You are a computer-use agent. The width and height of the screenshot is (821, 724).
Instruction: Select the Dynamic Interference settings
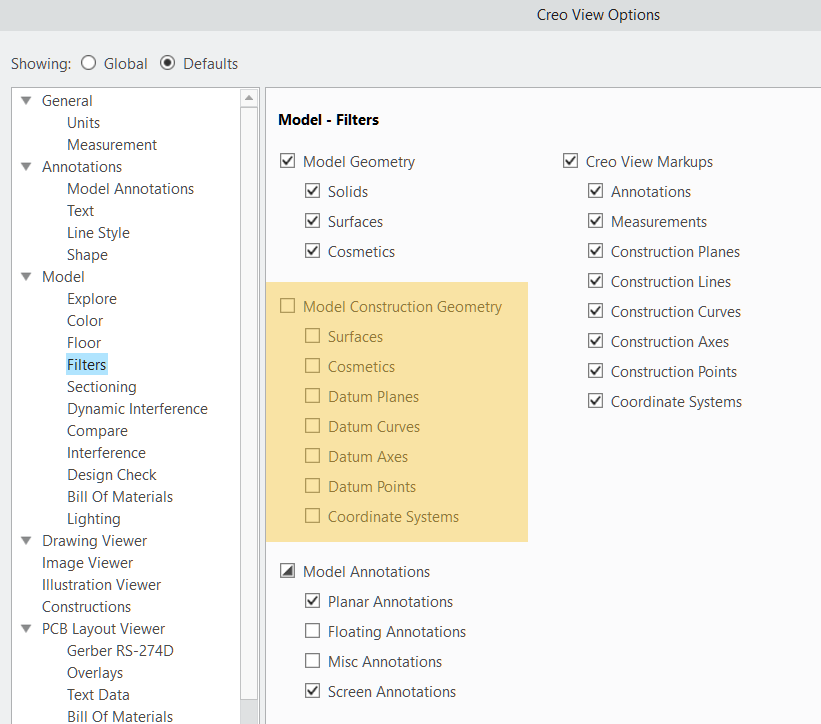[x=137, y=408]
